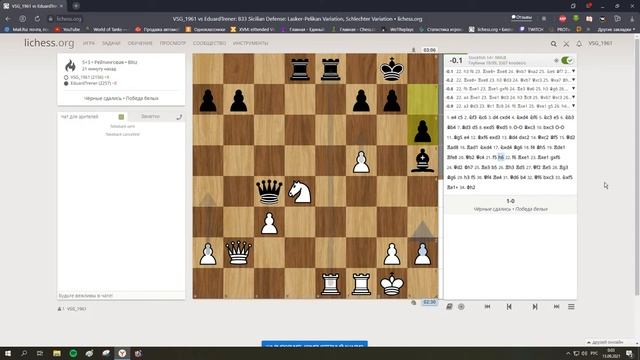Select the white queen on b2
The image size is (640, 360).
[238, 252]
